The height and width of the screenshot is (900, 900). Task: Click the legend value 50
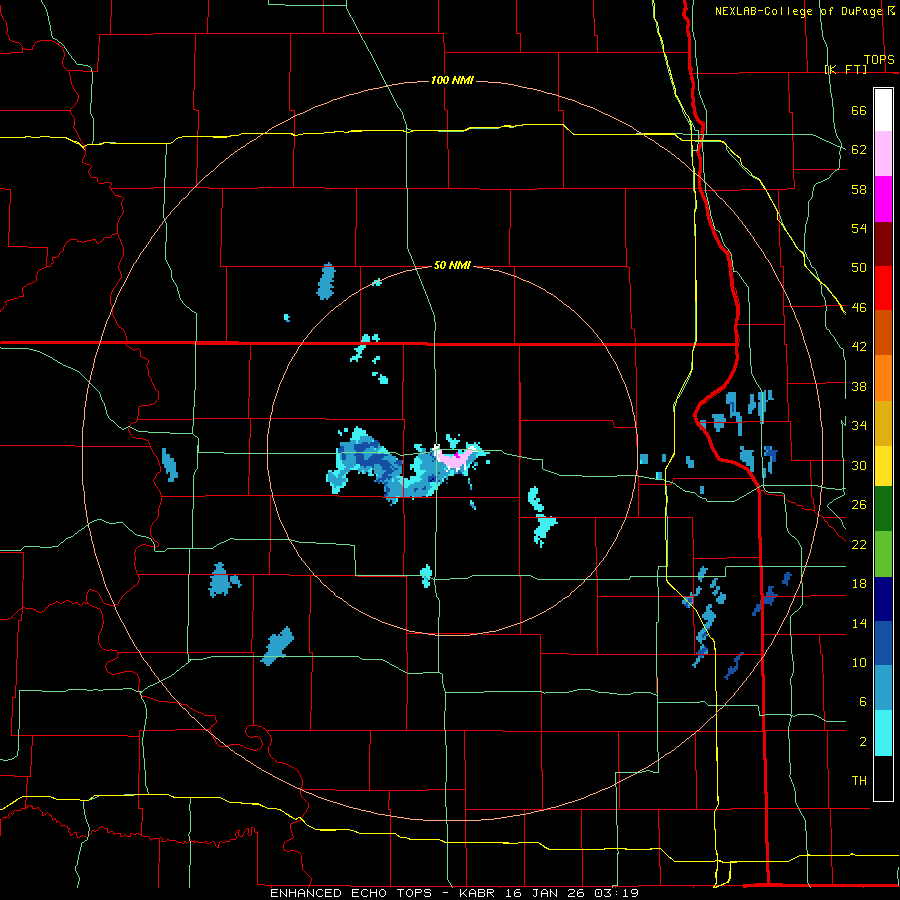pos(859,267)
